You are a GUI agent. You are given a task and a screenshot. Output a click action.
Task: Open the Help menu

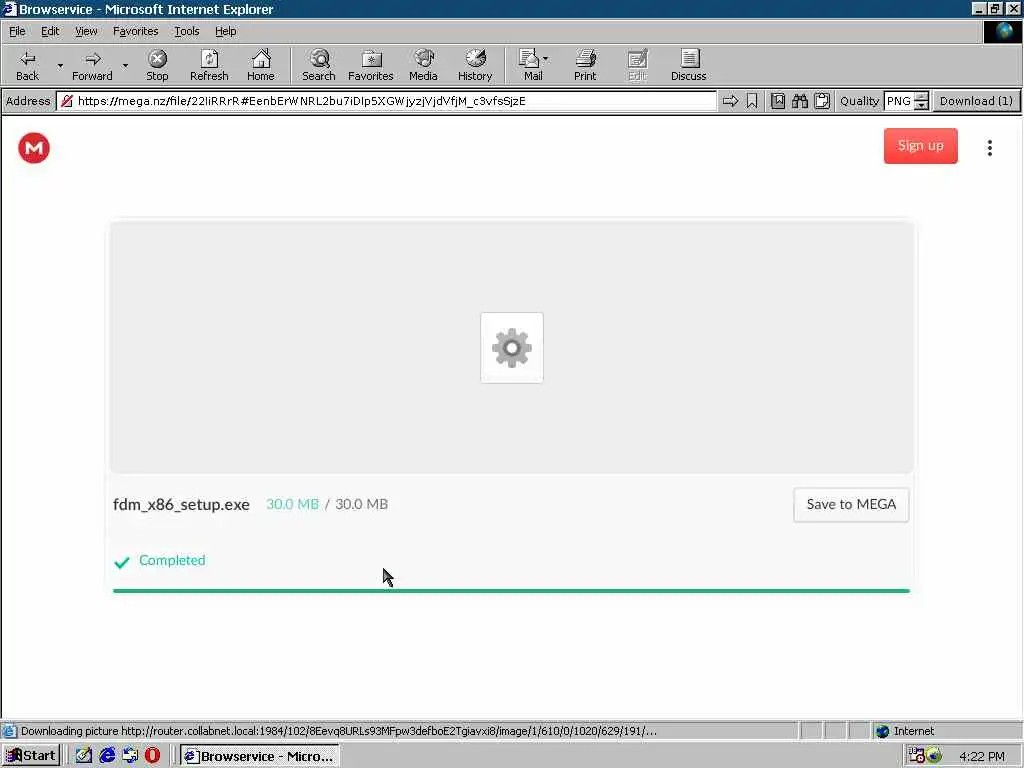(225, 31)
